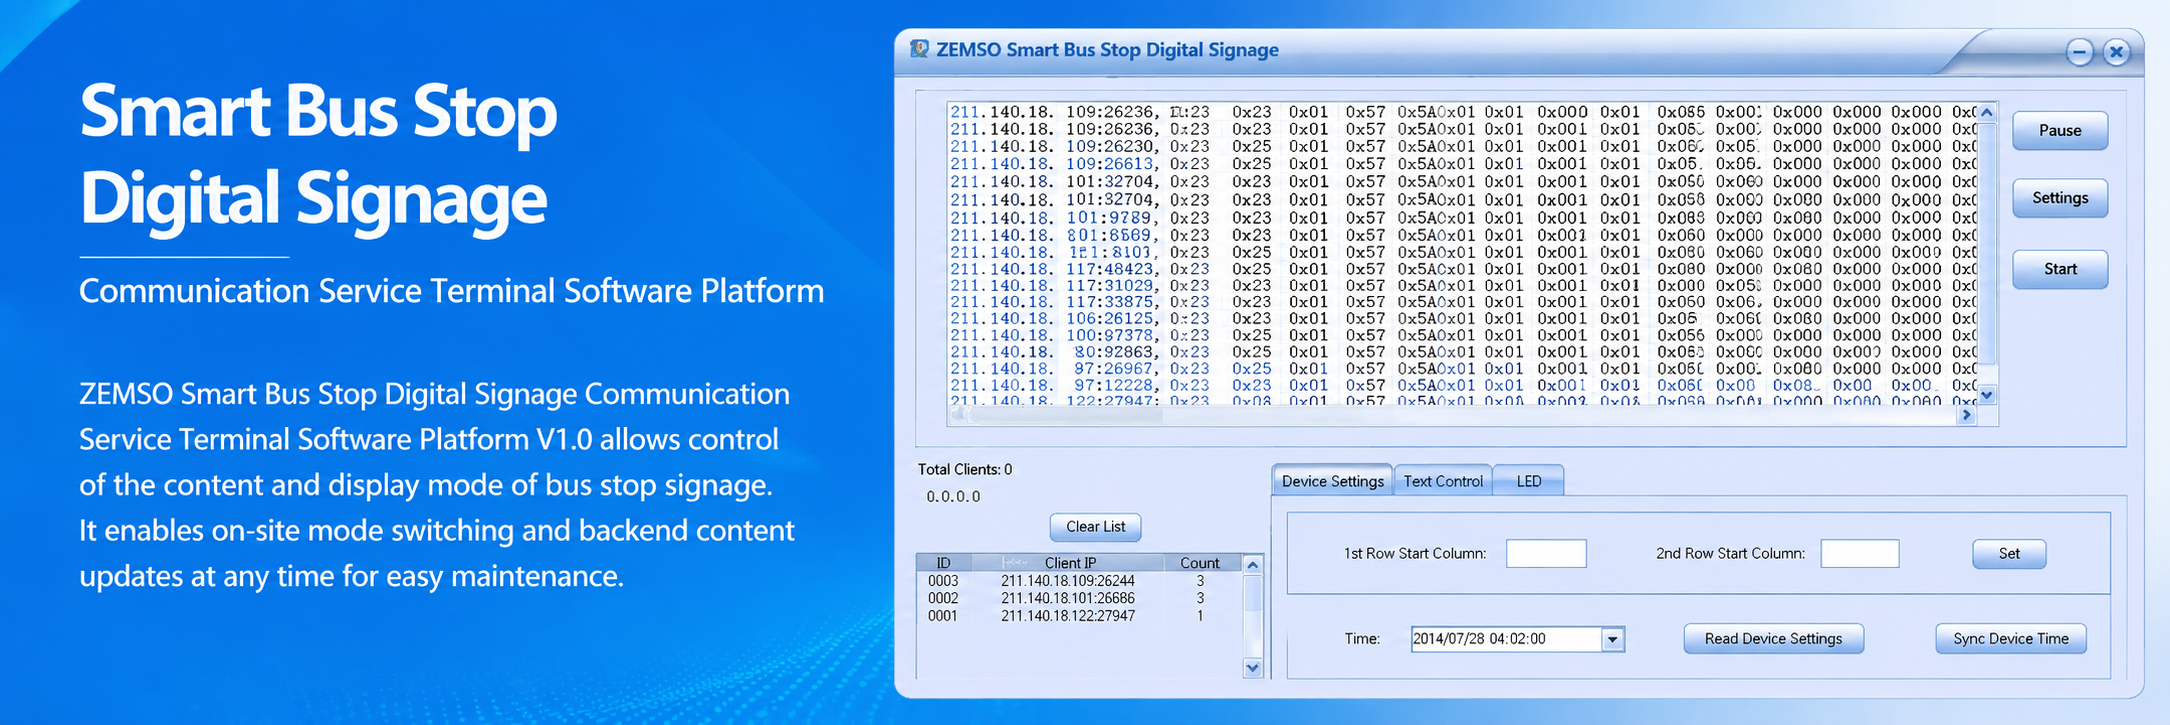
Task: Click the log horizontal scroll-right arrow
Action: pyautogui.click(x=1967, y=415)
